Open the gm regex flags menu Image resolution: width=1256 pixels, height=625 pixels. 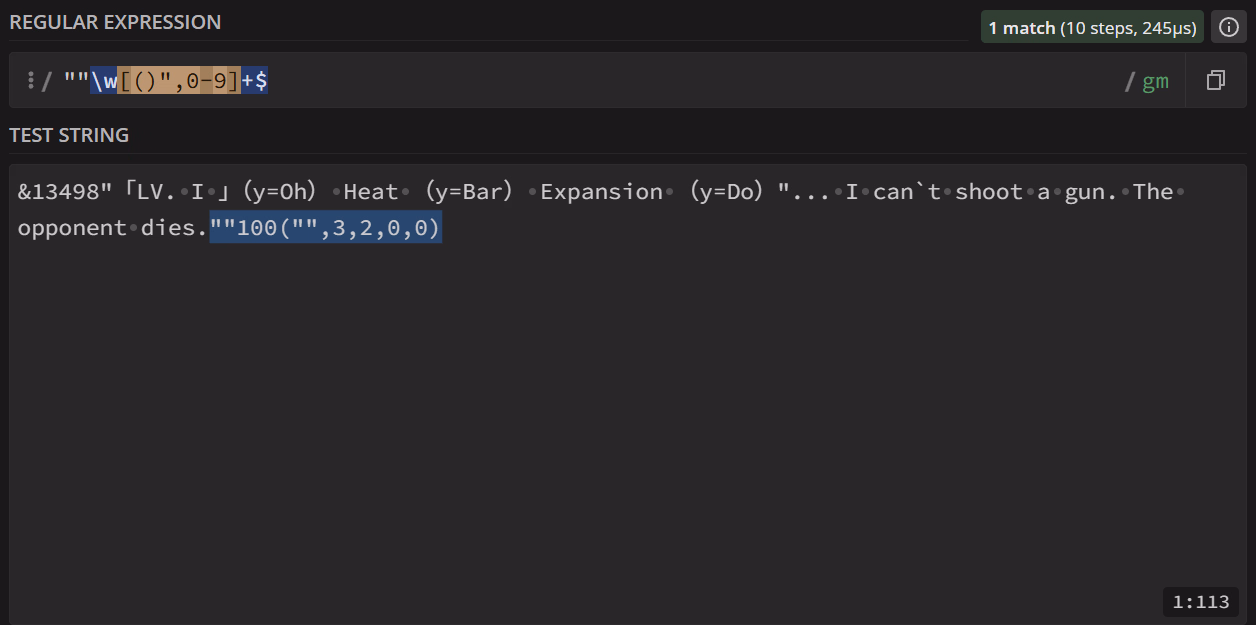click(1155, 81)
